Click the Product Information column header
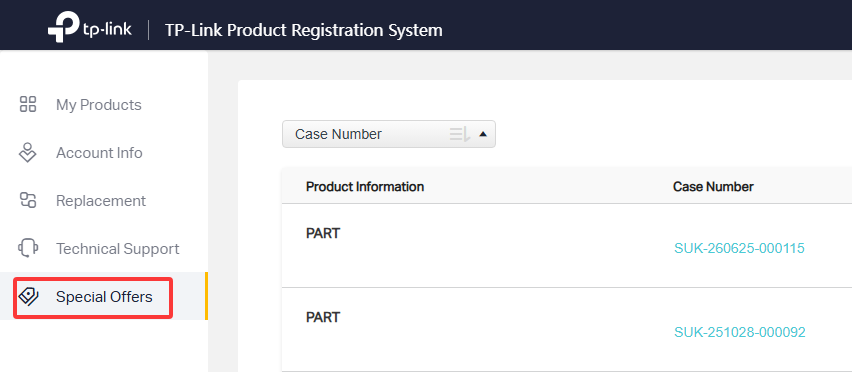The image size is (852, 372). 365,186
